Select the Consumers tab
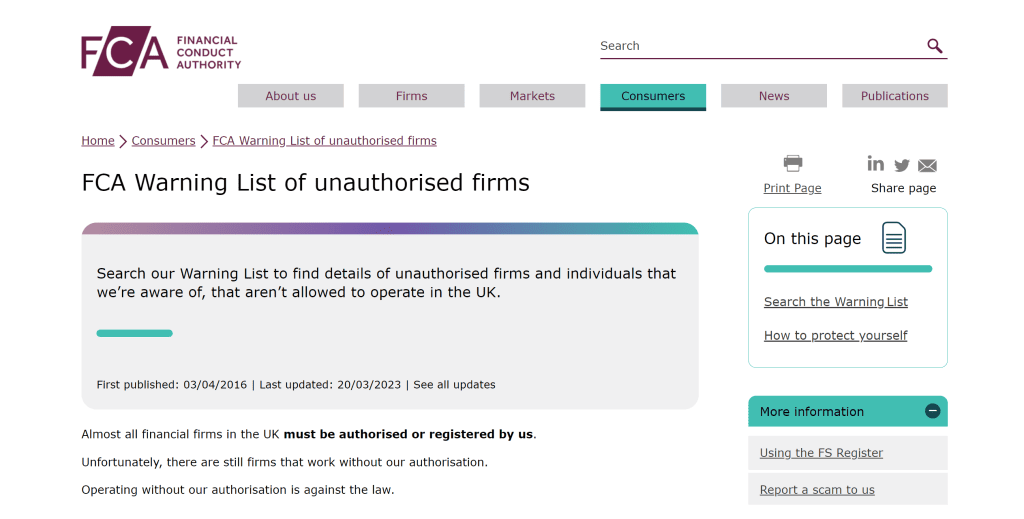 (653, 96)
